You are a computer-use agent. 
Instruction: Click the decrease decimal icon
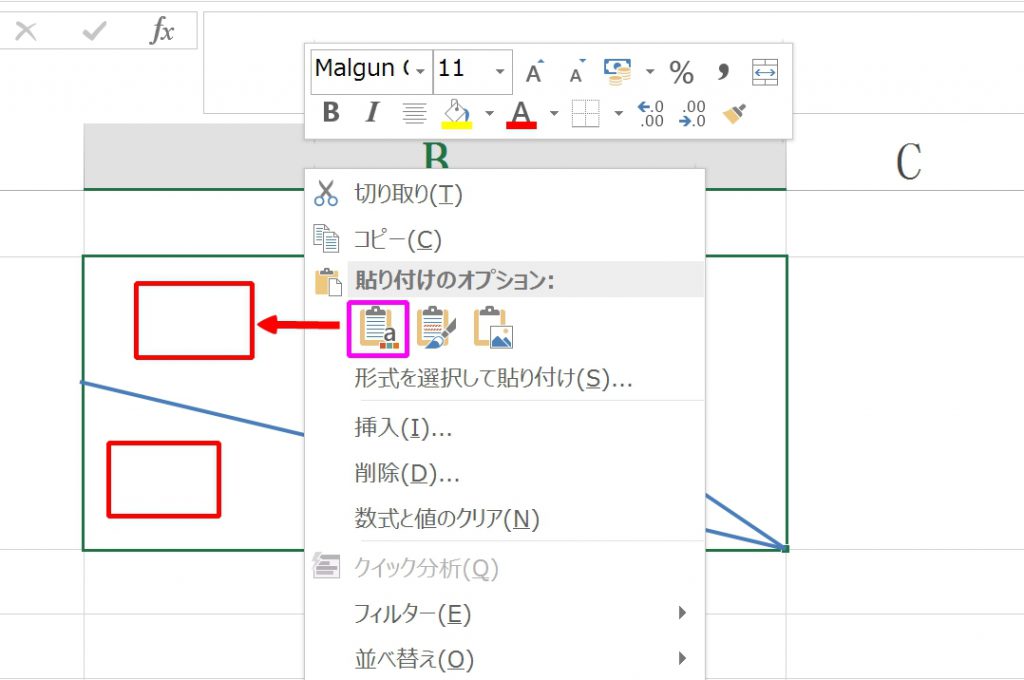[692, 113]
